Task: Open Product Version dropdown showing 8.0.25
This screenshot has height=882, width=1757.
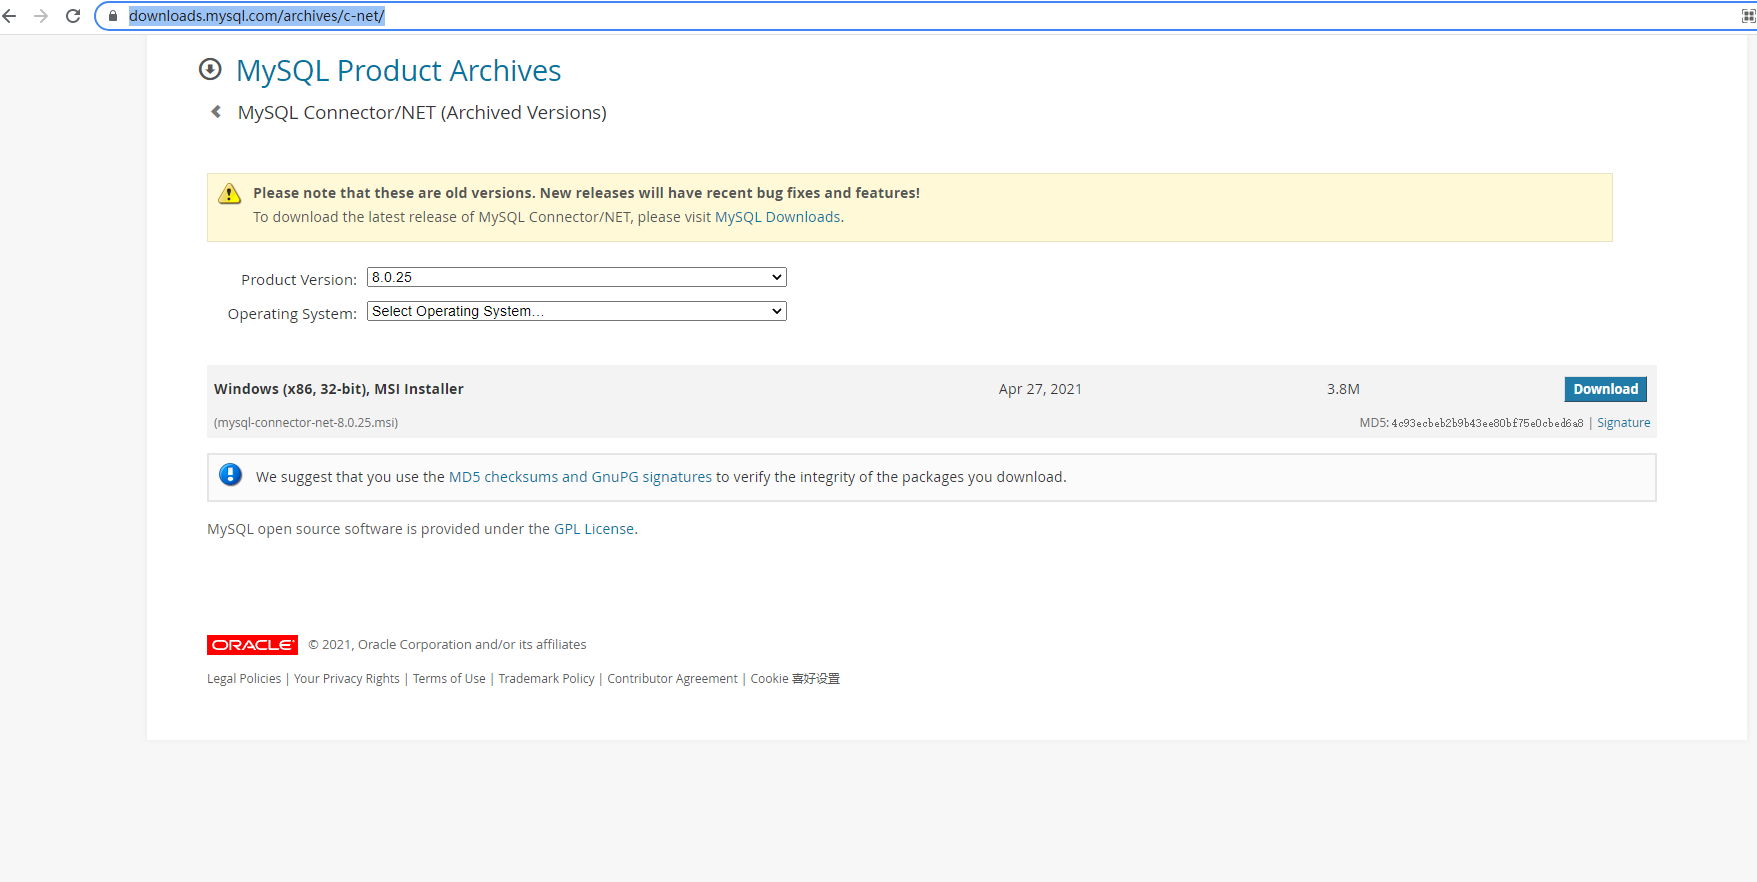Action: coord(577,277)
